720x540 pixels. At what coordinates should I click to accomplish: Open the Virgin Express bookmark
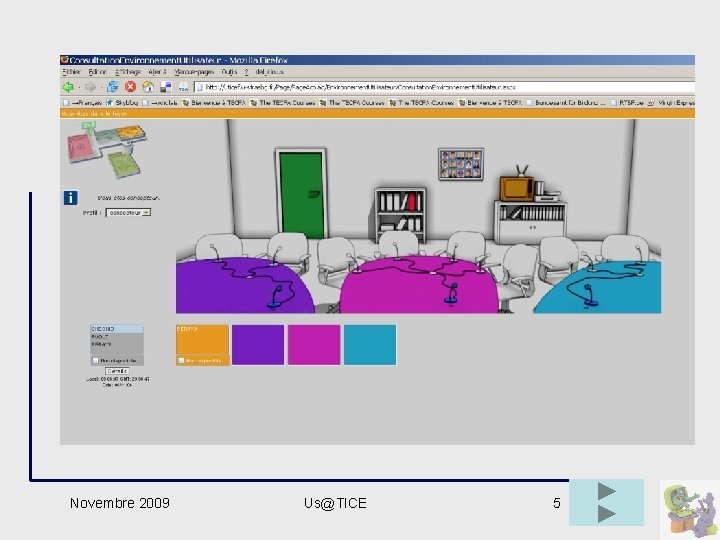coord(671,102)
